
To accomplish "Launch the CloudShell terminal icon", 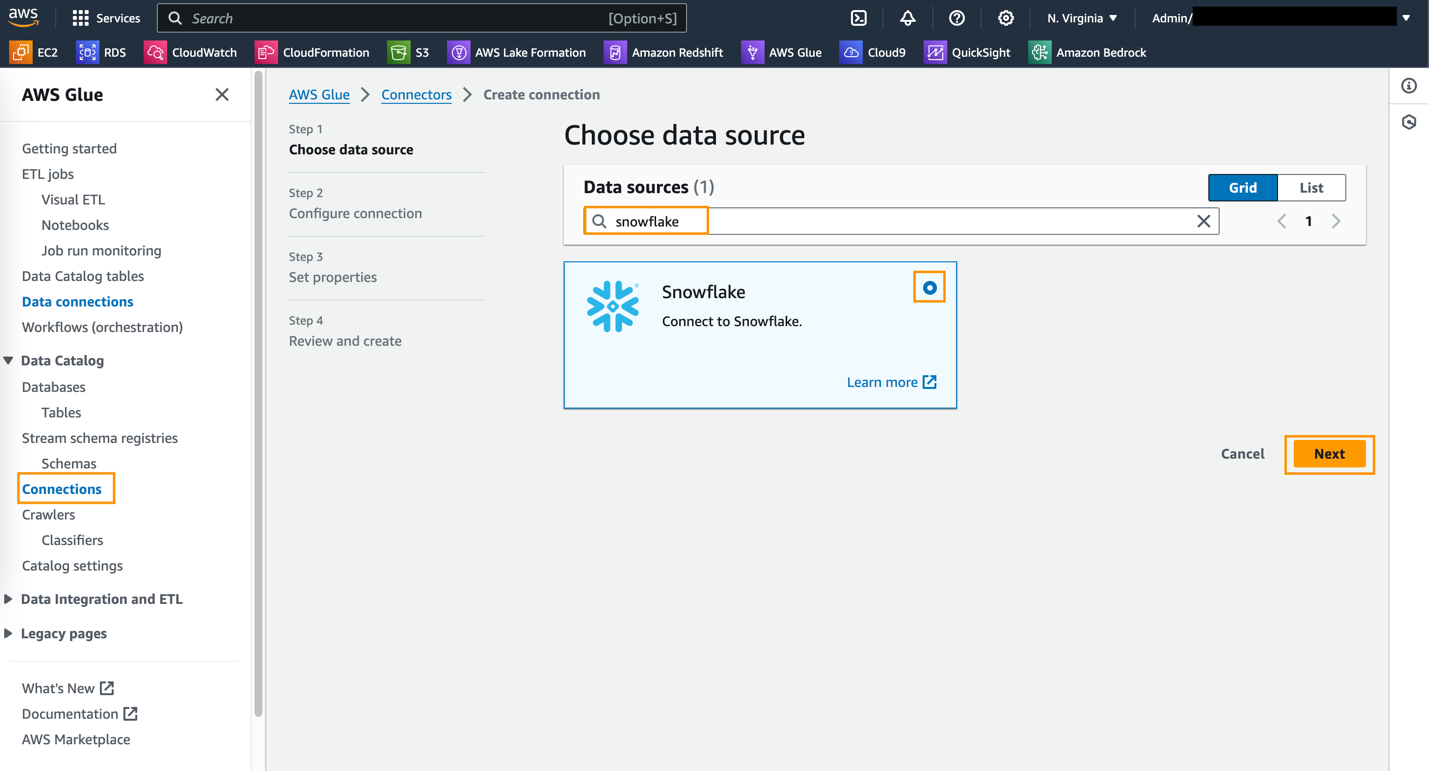I will [858, 18].
